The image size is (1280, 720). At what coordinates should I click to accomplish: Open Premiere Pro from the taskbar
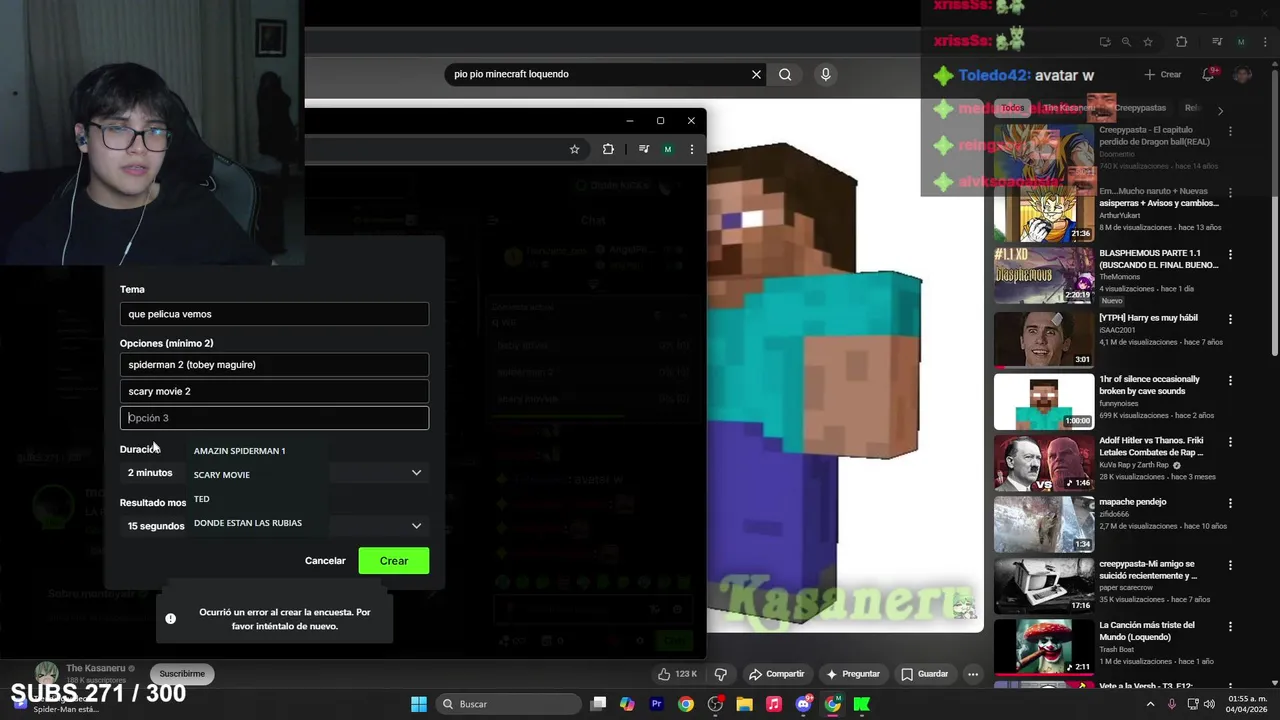click(657, 704)
